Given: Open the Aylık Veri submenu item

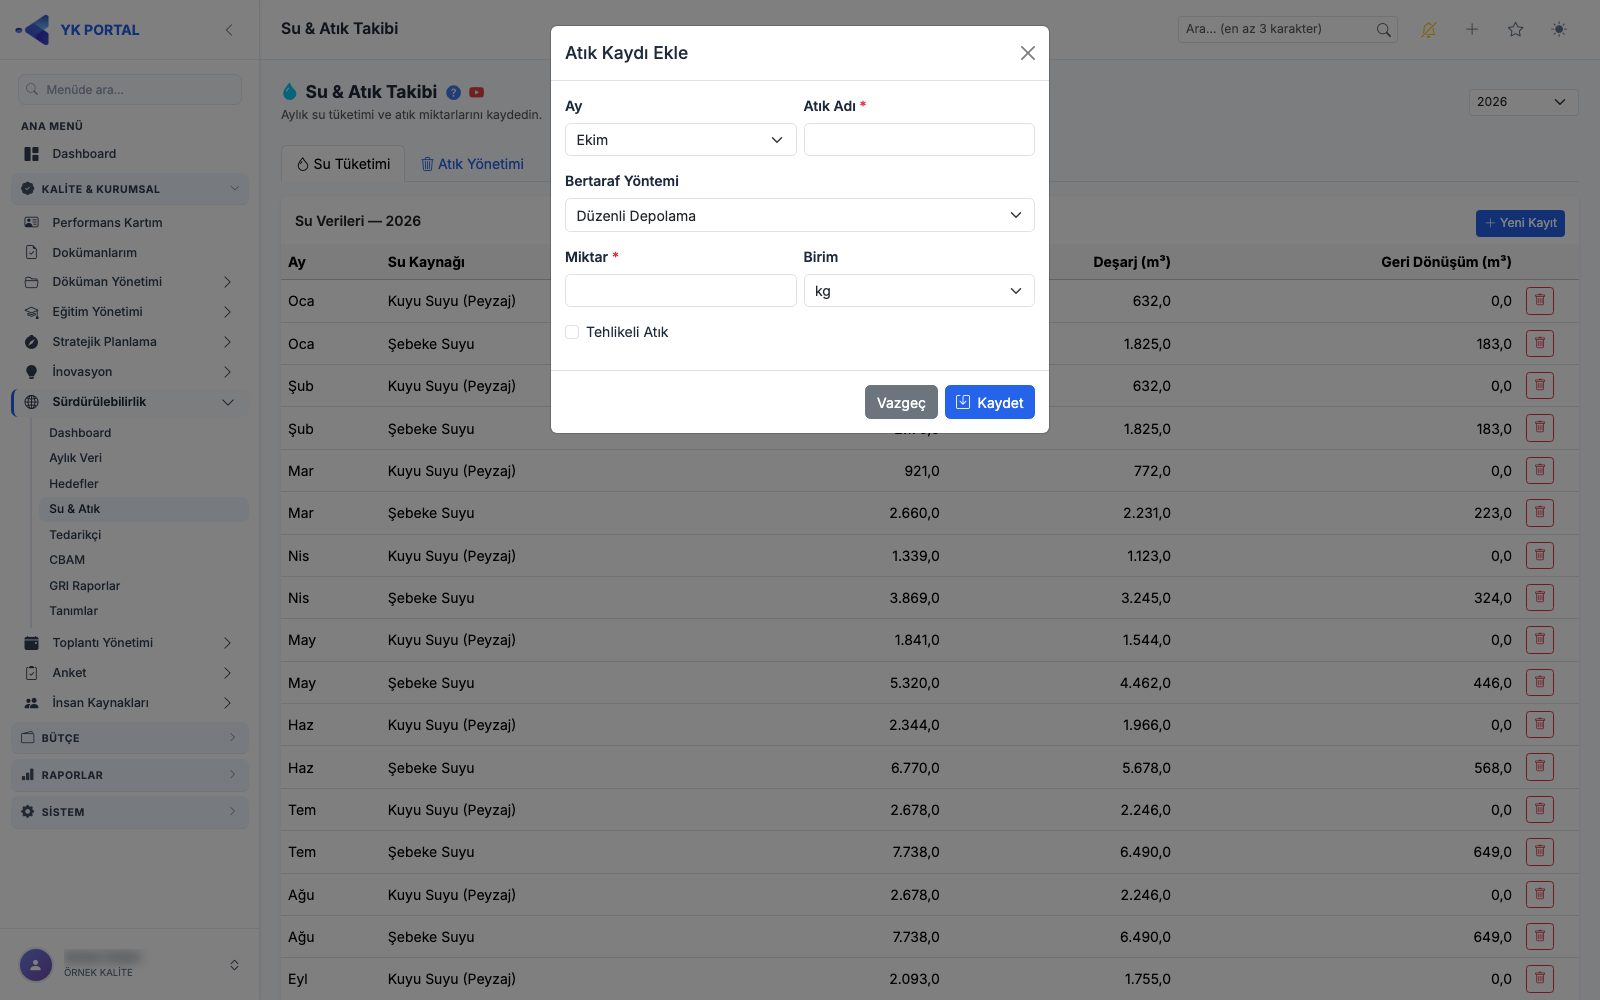Looking at the screenshot, I should [x=76, y=458].
